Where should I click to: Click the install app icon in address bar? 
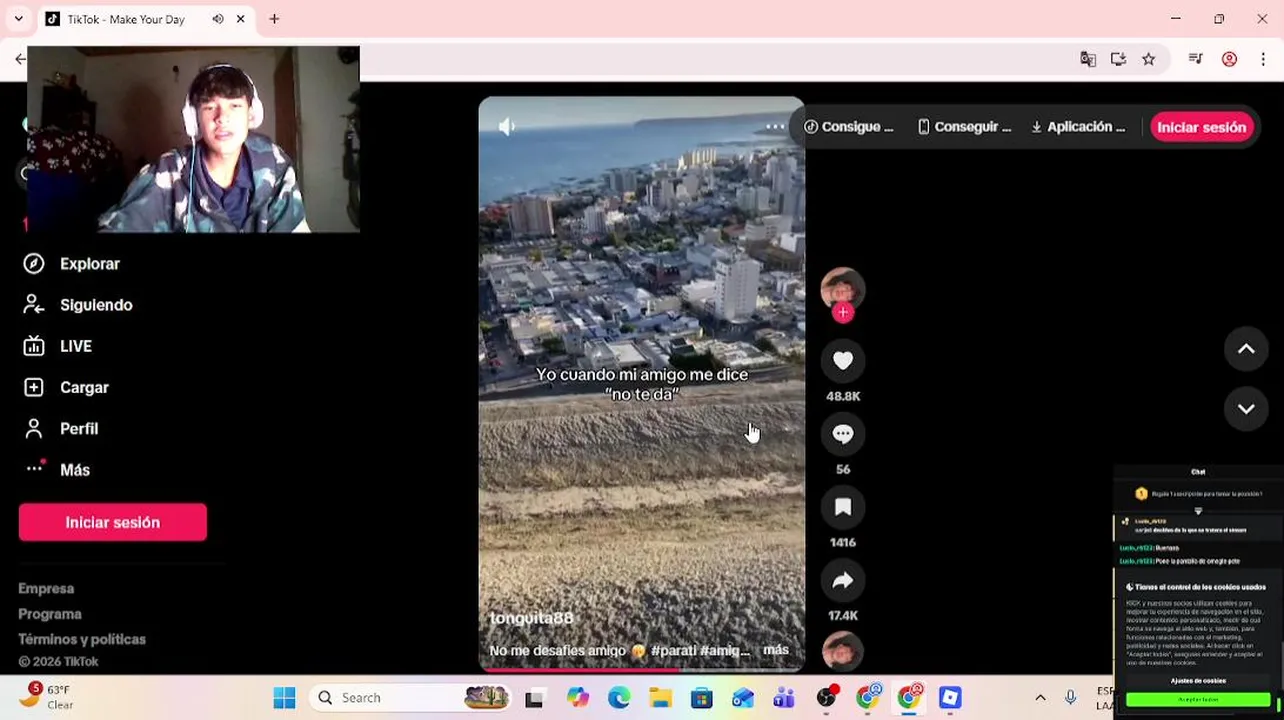click(x=1118, y=59)
